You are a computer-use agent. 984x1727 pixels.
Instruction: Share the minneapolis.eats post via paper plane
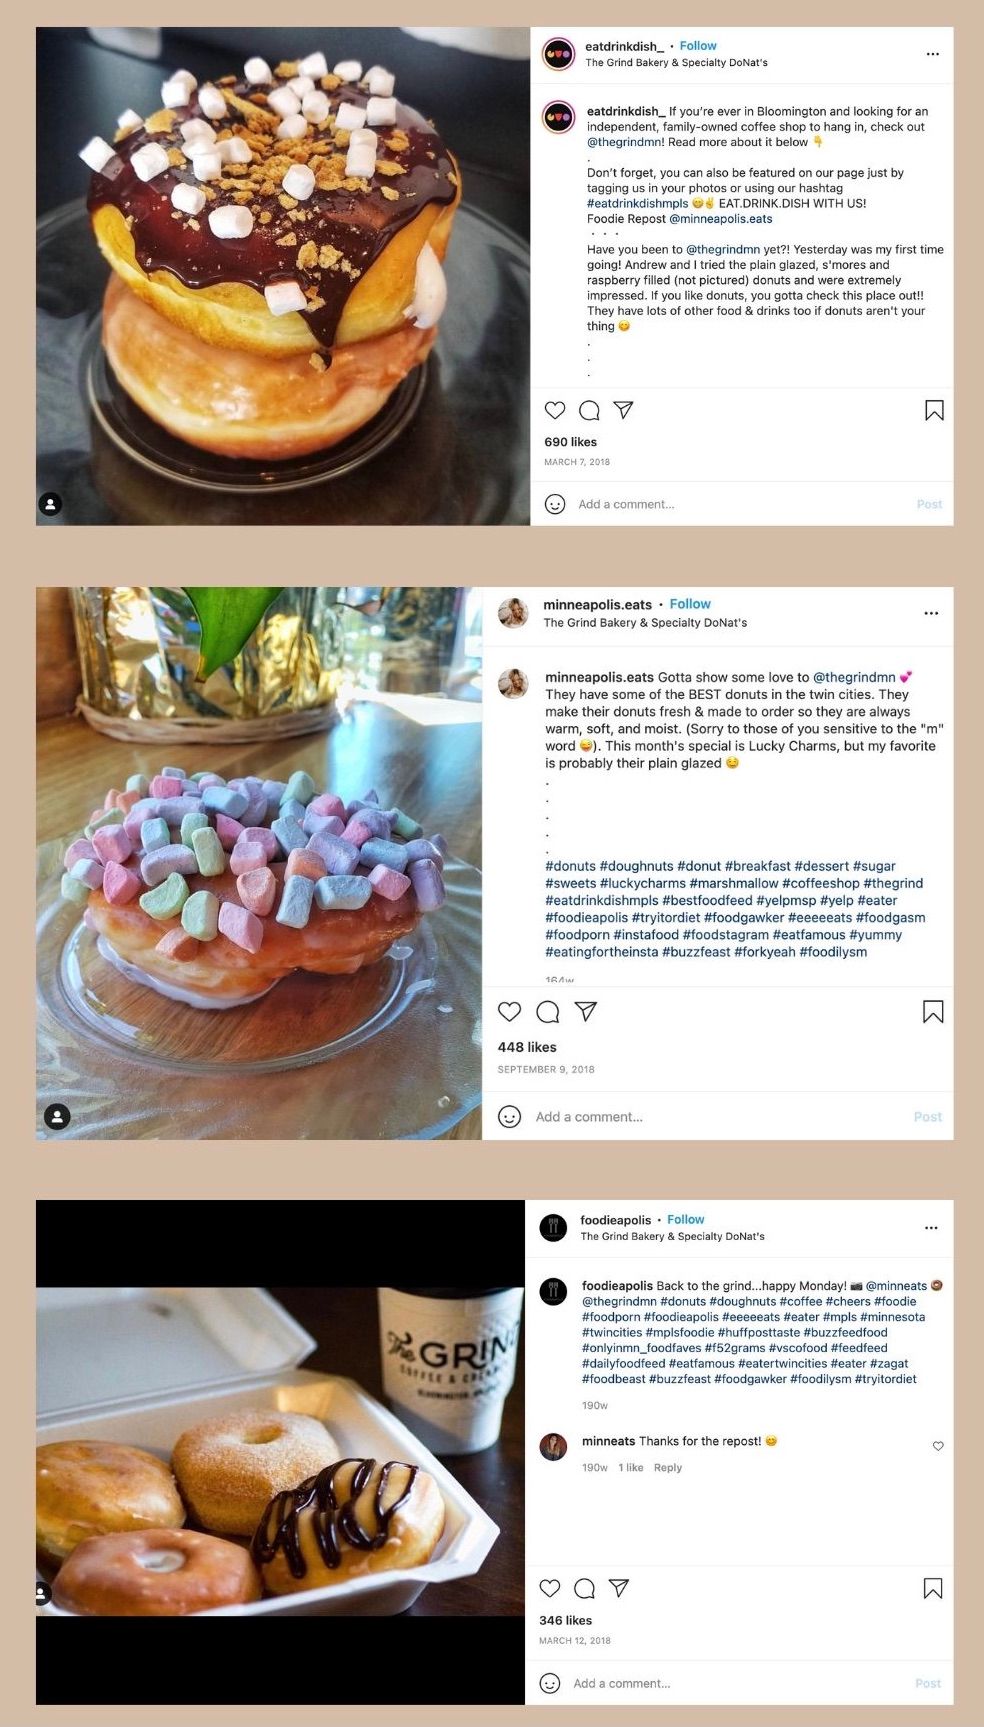click(586, 1012)
